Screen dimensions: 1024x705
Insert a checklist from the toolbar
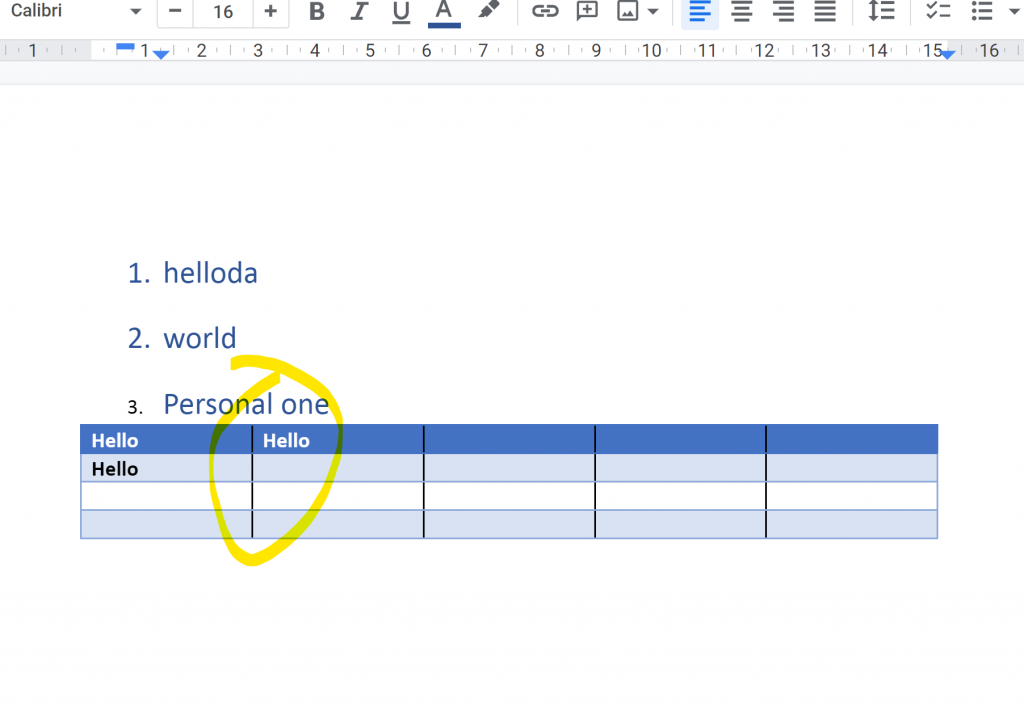(938, 12)
